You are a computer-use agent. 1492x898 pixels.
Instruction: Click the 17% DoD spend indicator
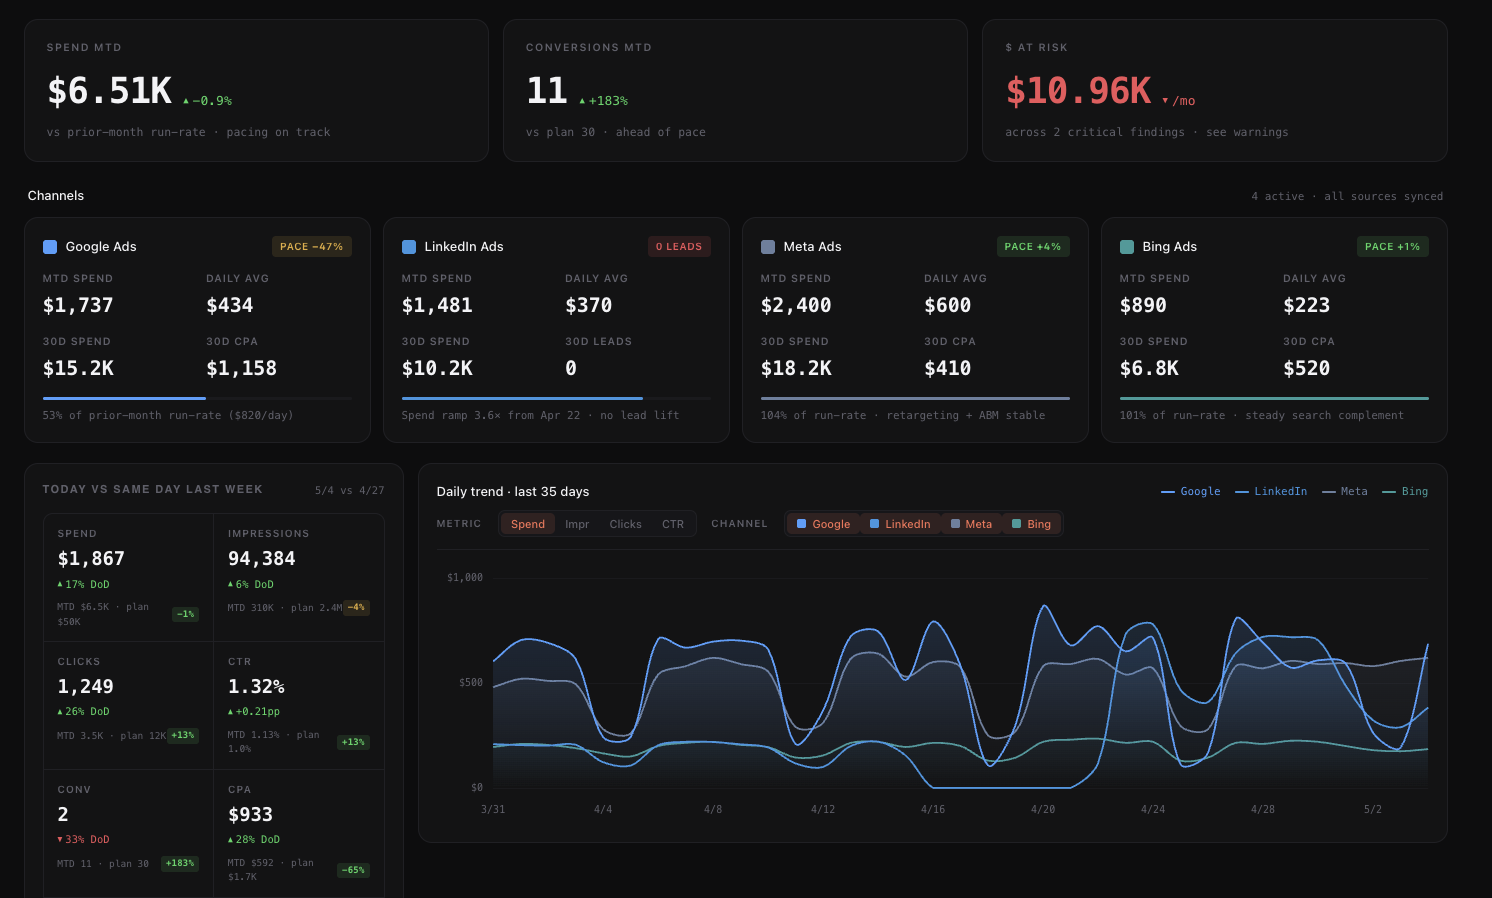pos(83,584)
